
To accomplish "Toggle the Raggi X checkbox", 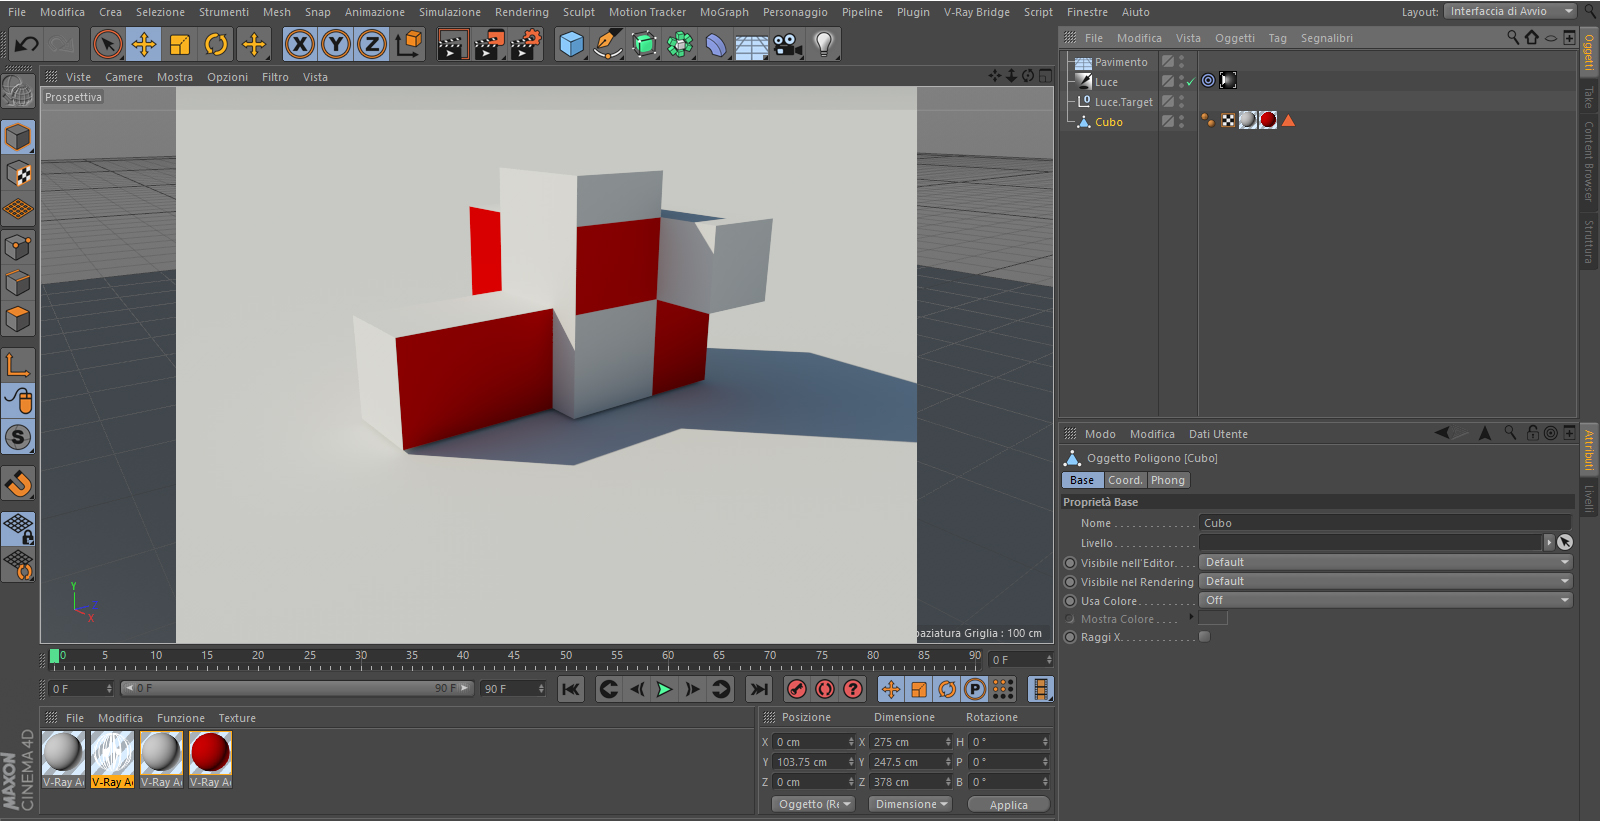I will 1204,637.
